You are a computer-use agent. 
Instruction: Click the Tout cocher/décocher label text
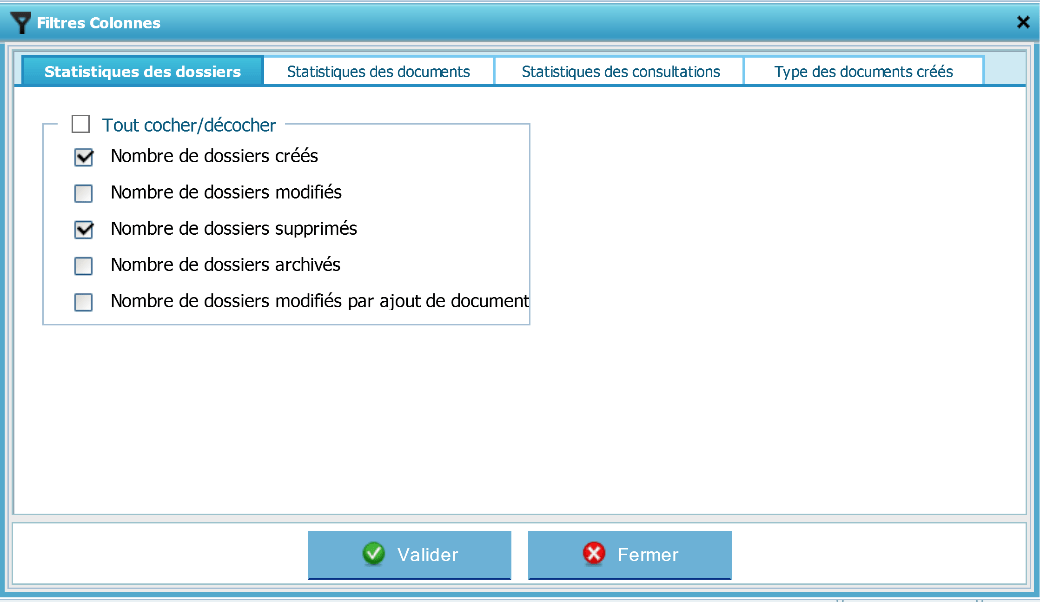189,125
